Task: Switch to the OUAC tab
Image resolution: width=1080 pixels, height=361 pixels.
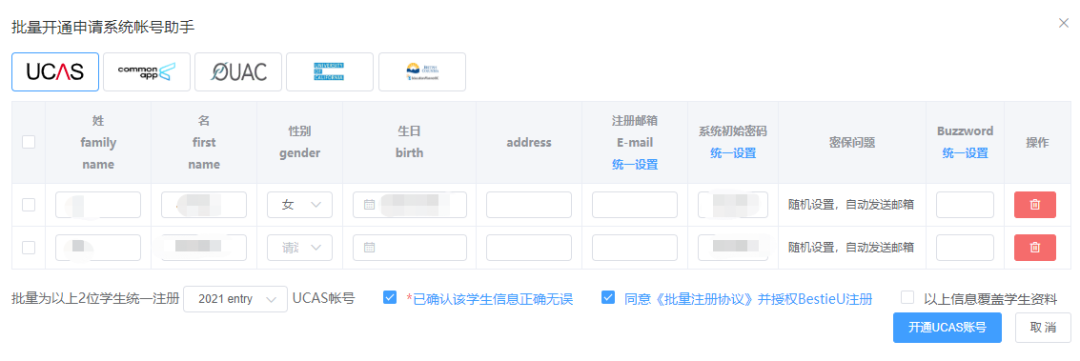Action: click(x=238, y=72)
